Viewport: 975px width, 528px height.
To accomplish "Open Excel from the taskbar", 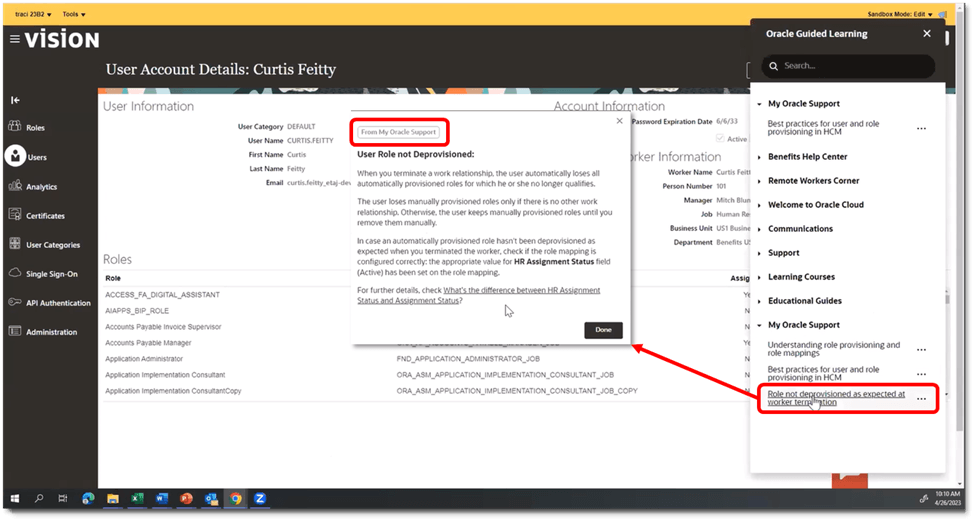I will click(137, 498).
